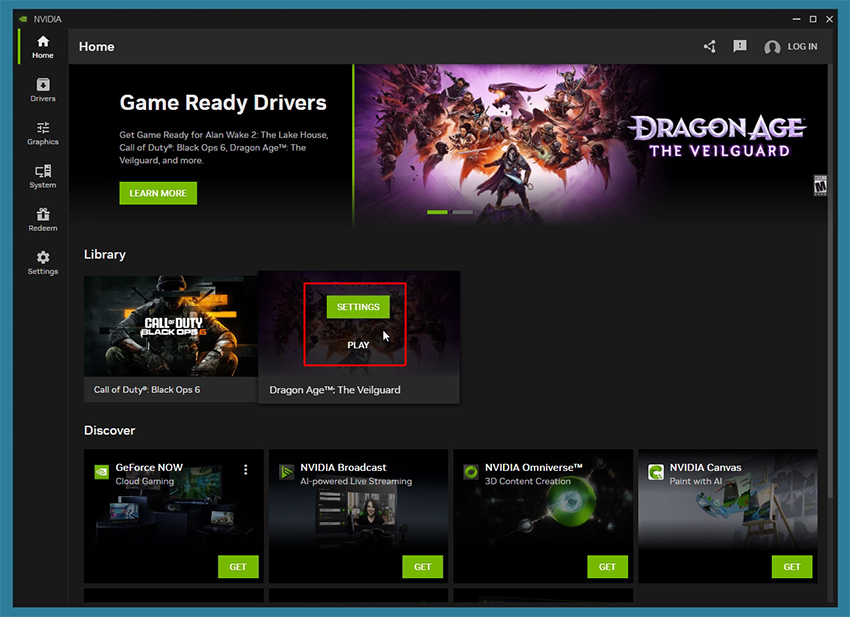Click the ESRB M rating badge
850x617 pixels.
(820, 185)
